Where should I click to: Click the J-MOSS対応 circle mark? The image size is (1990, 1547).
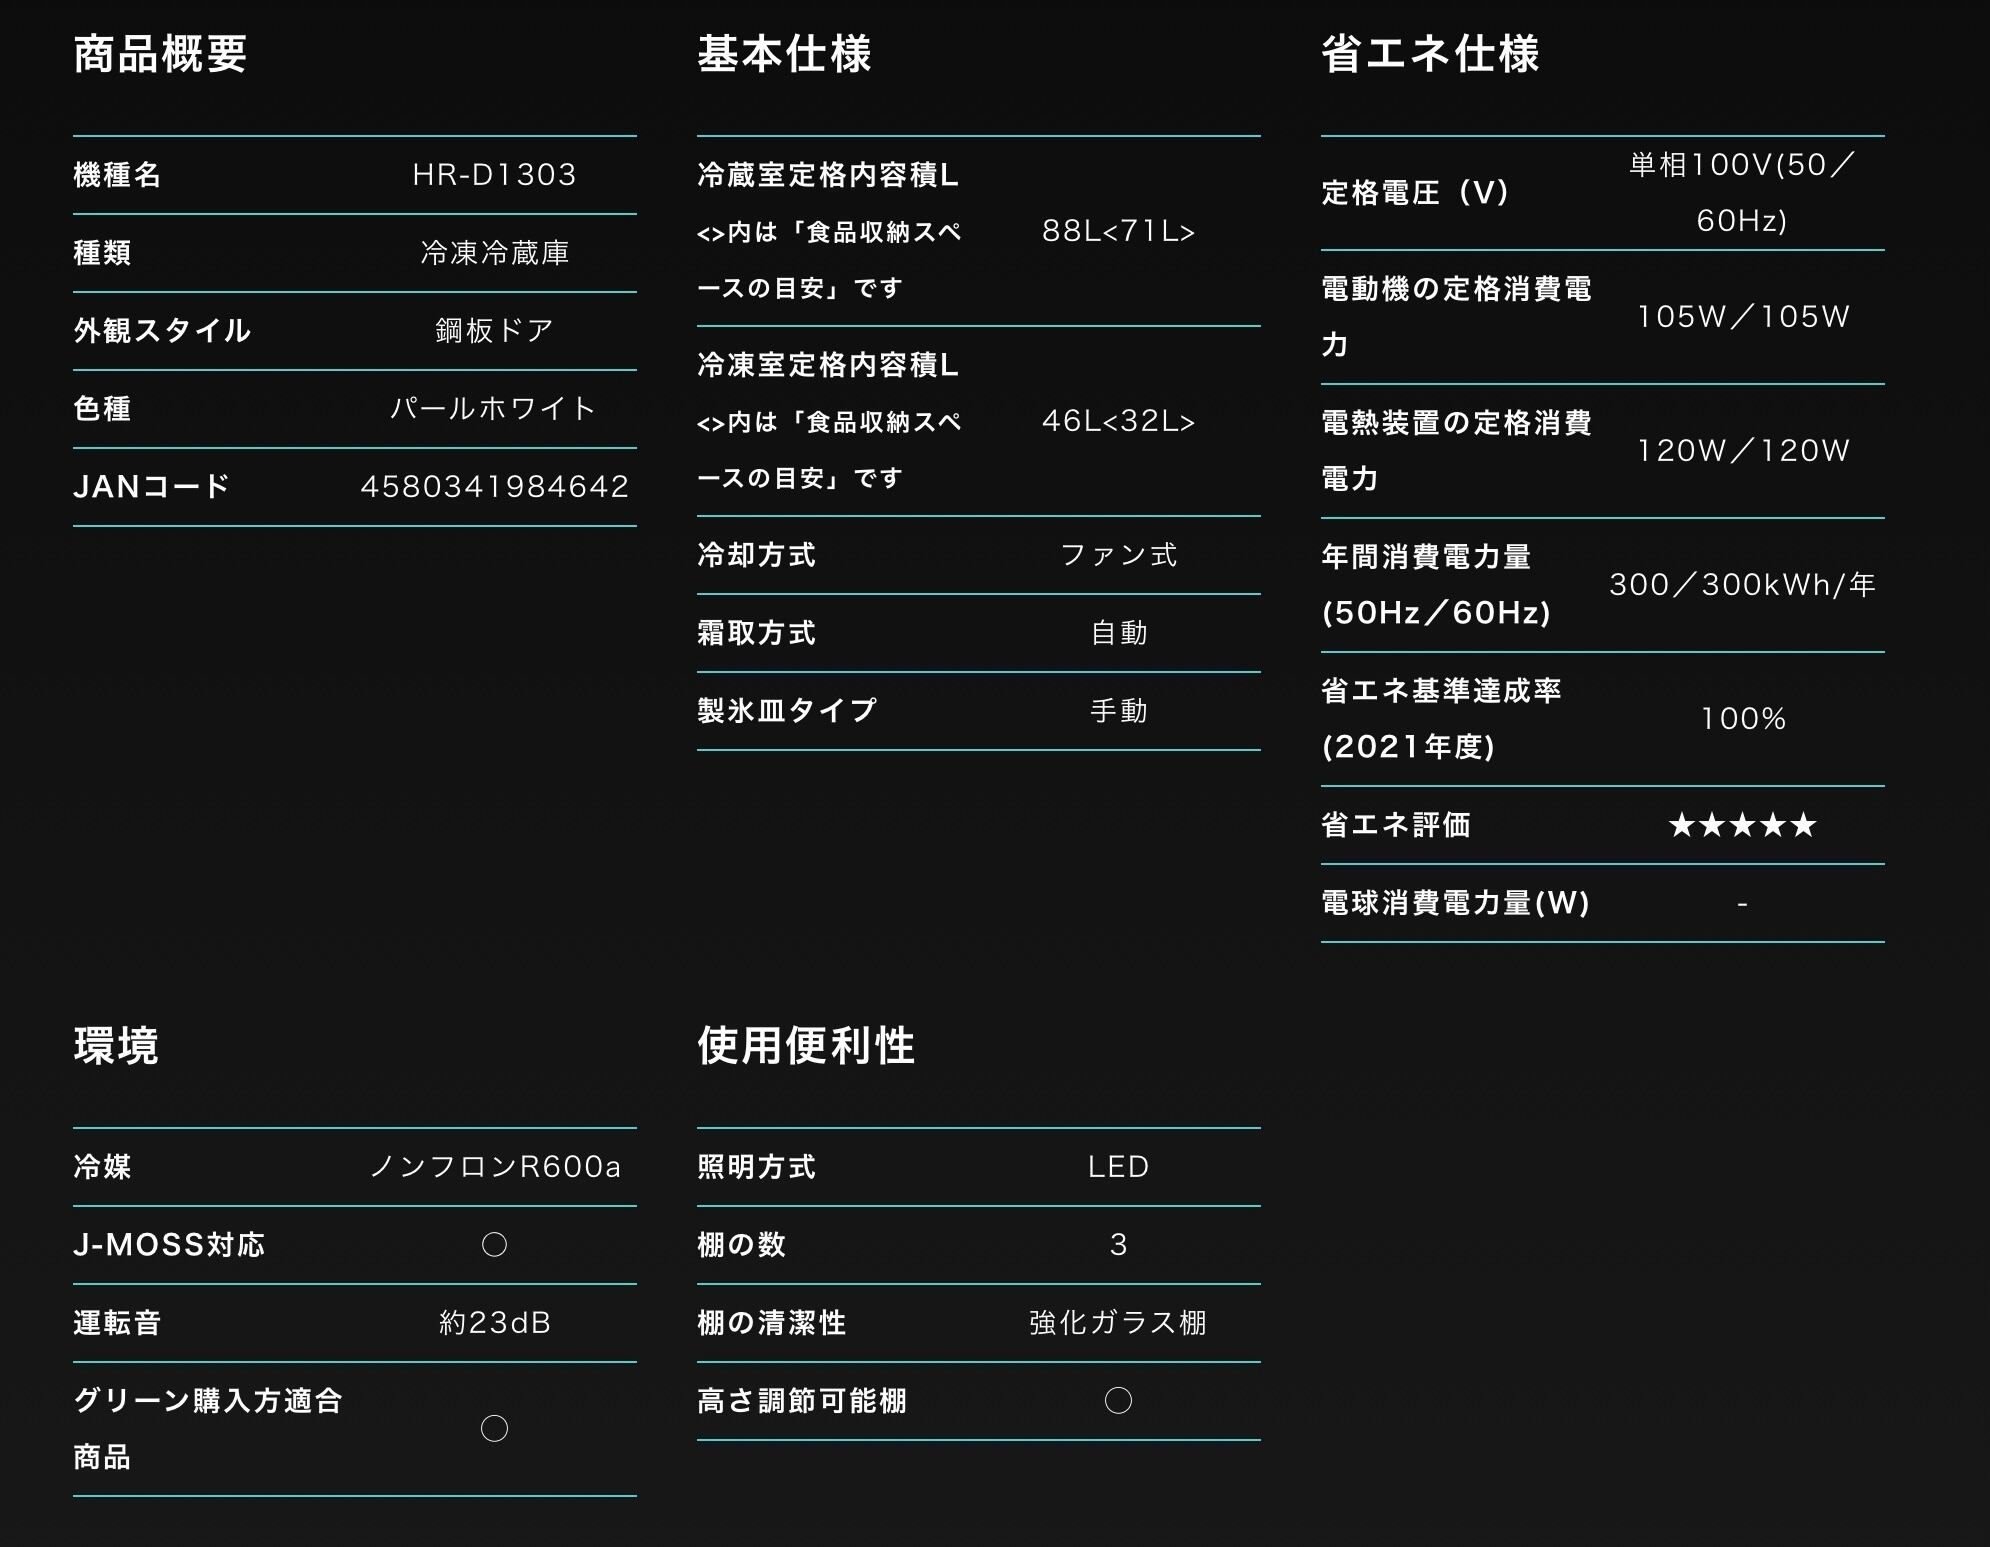(494, 1244)
